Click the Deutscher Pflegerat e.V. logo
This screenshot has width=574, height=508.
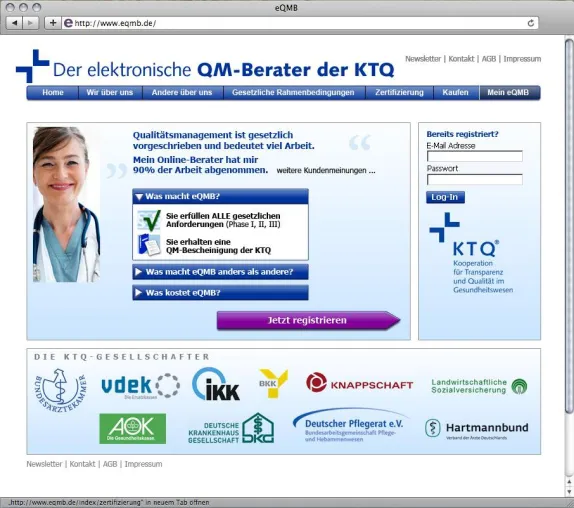pos(351,425)
